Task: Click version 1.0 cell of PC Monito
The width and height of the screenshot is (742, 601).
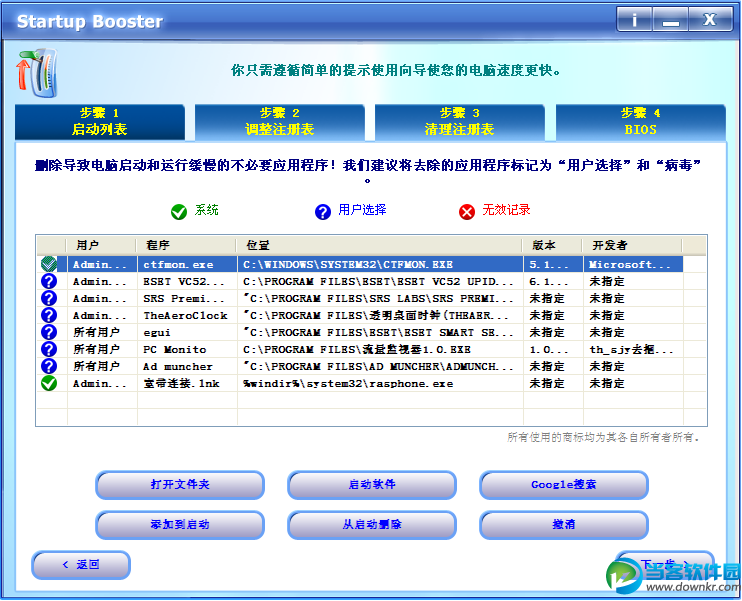Action: [553, 349]
